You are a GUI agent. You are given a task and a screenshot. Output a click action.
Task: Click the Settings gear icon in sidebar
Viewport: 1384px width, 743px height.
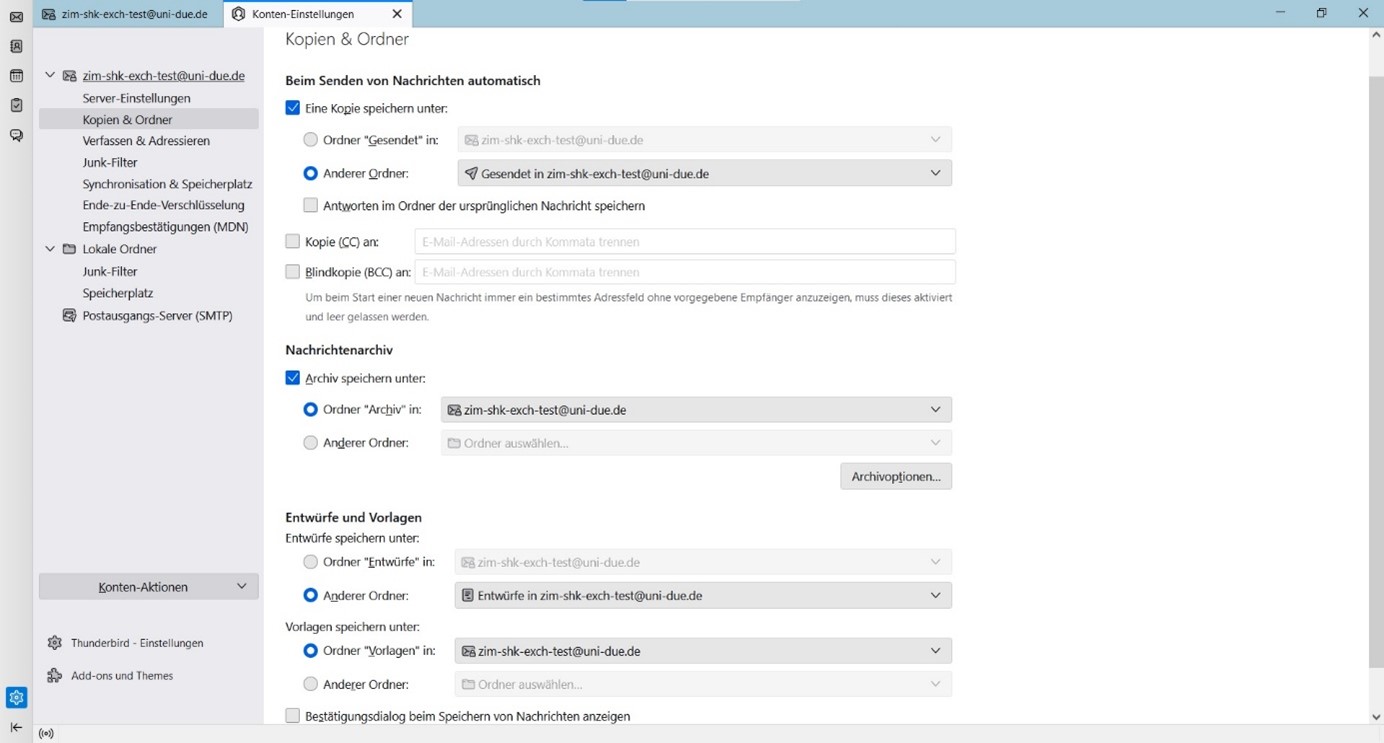[x=16, y=698]
